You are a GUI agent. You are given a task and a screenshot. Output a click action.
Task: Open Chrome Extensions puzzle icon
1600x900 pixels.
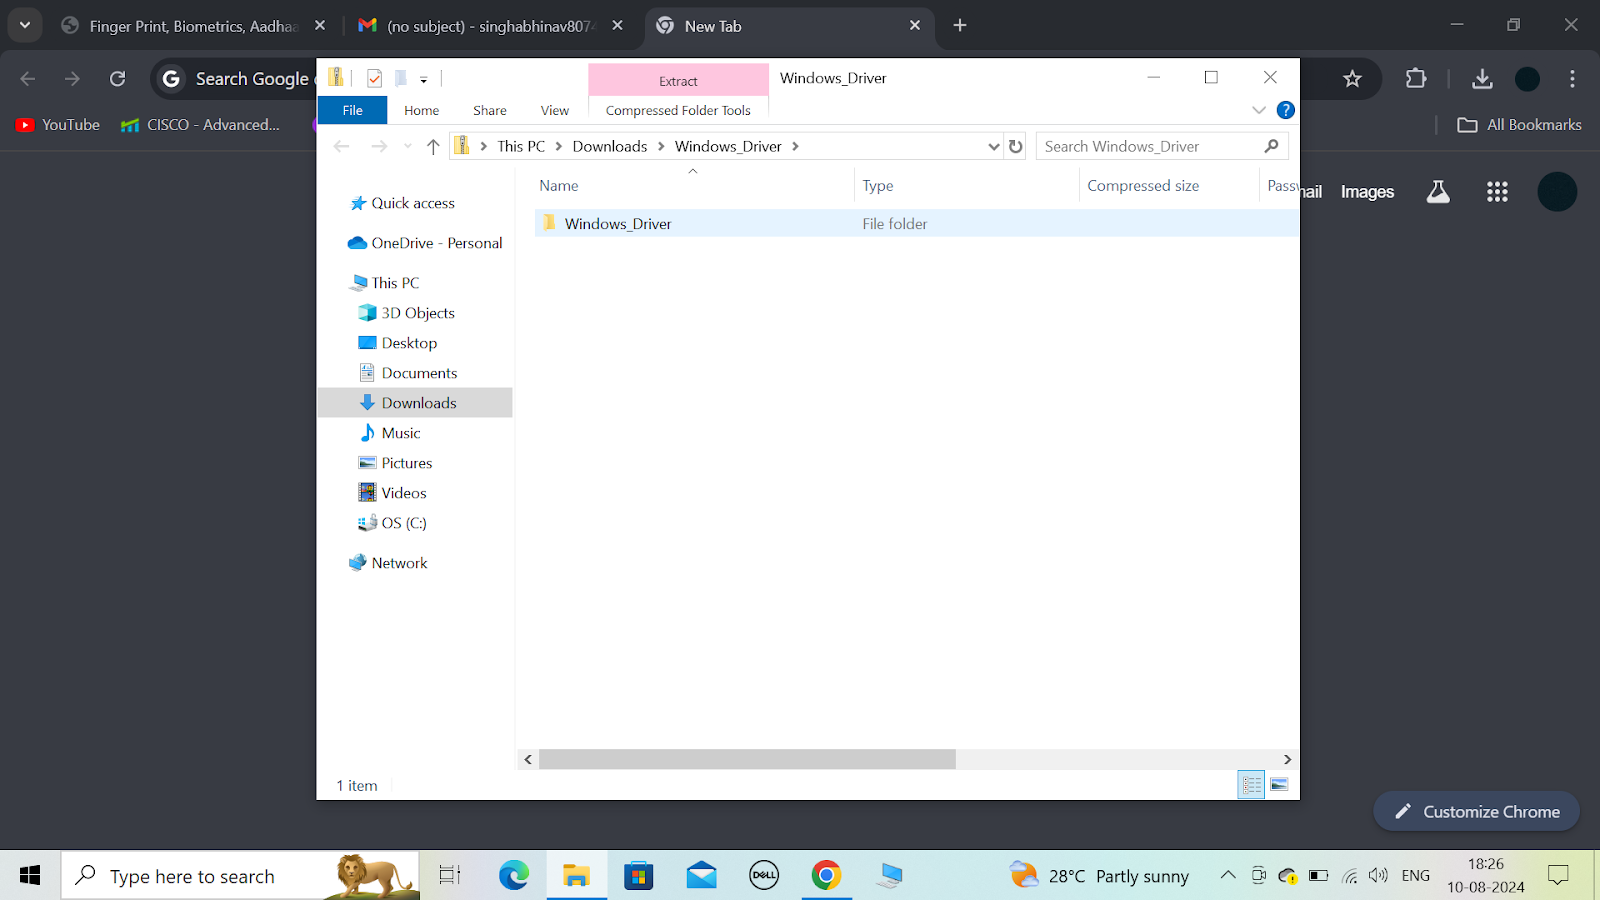[1416, 79]
